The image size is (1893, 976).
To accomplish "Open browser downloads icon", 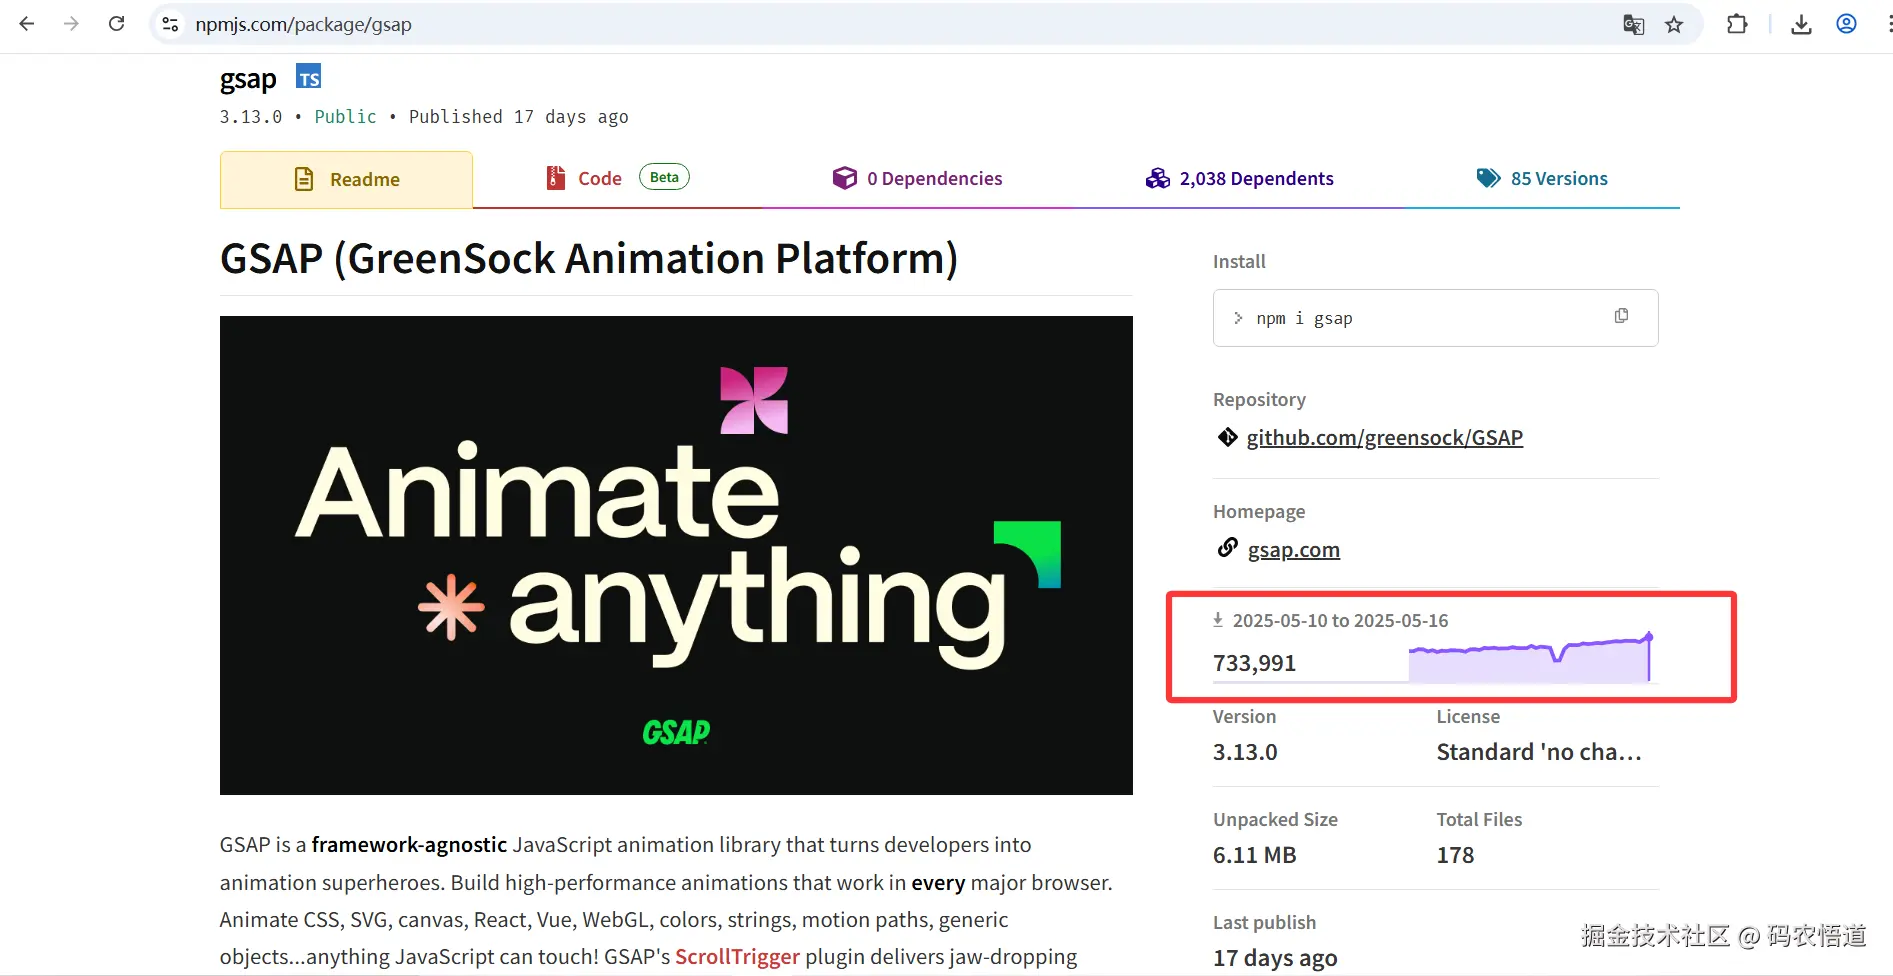I will coord(1801,25).
